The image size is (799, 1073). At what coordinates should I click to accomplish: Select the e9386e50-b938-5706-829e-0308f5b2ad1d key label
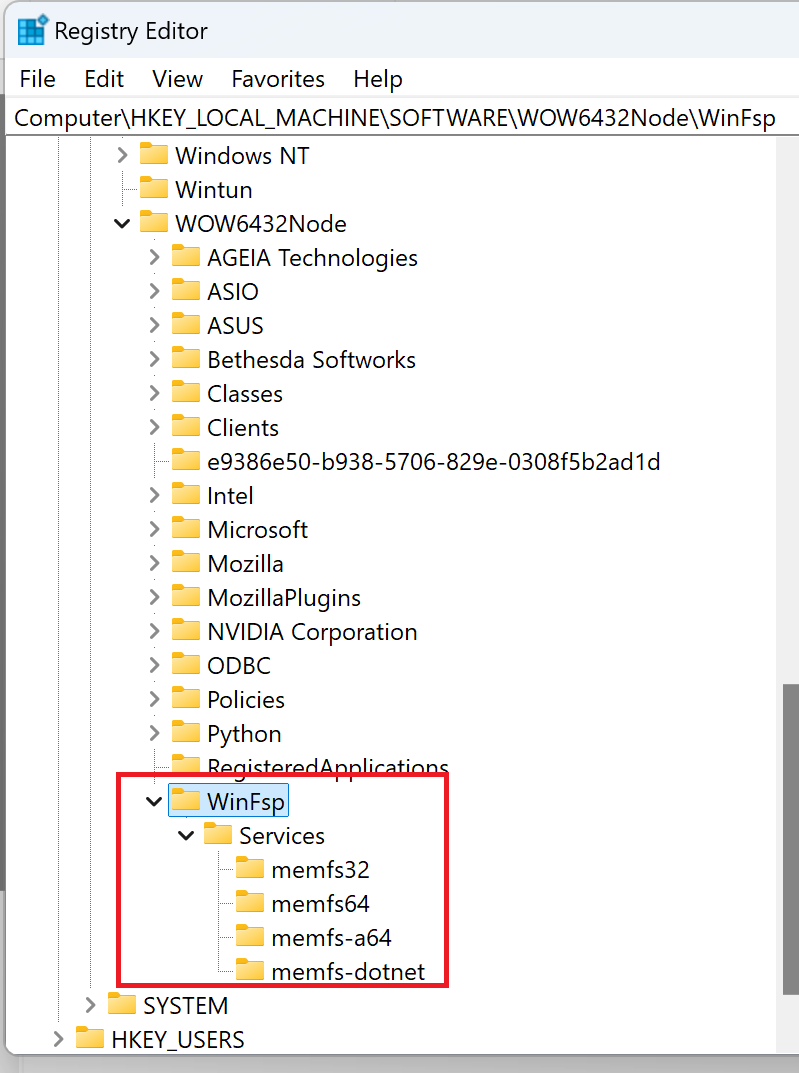tap(434, 462)
